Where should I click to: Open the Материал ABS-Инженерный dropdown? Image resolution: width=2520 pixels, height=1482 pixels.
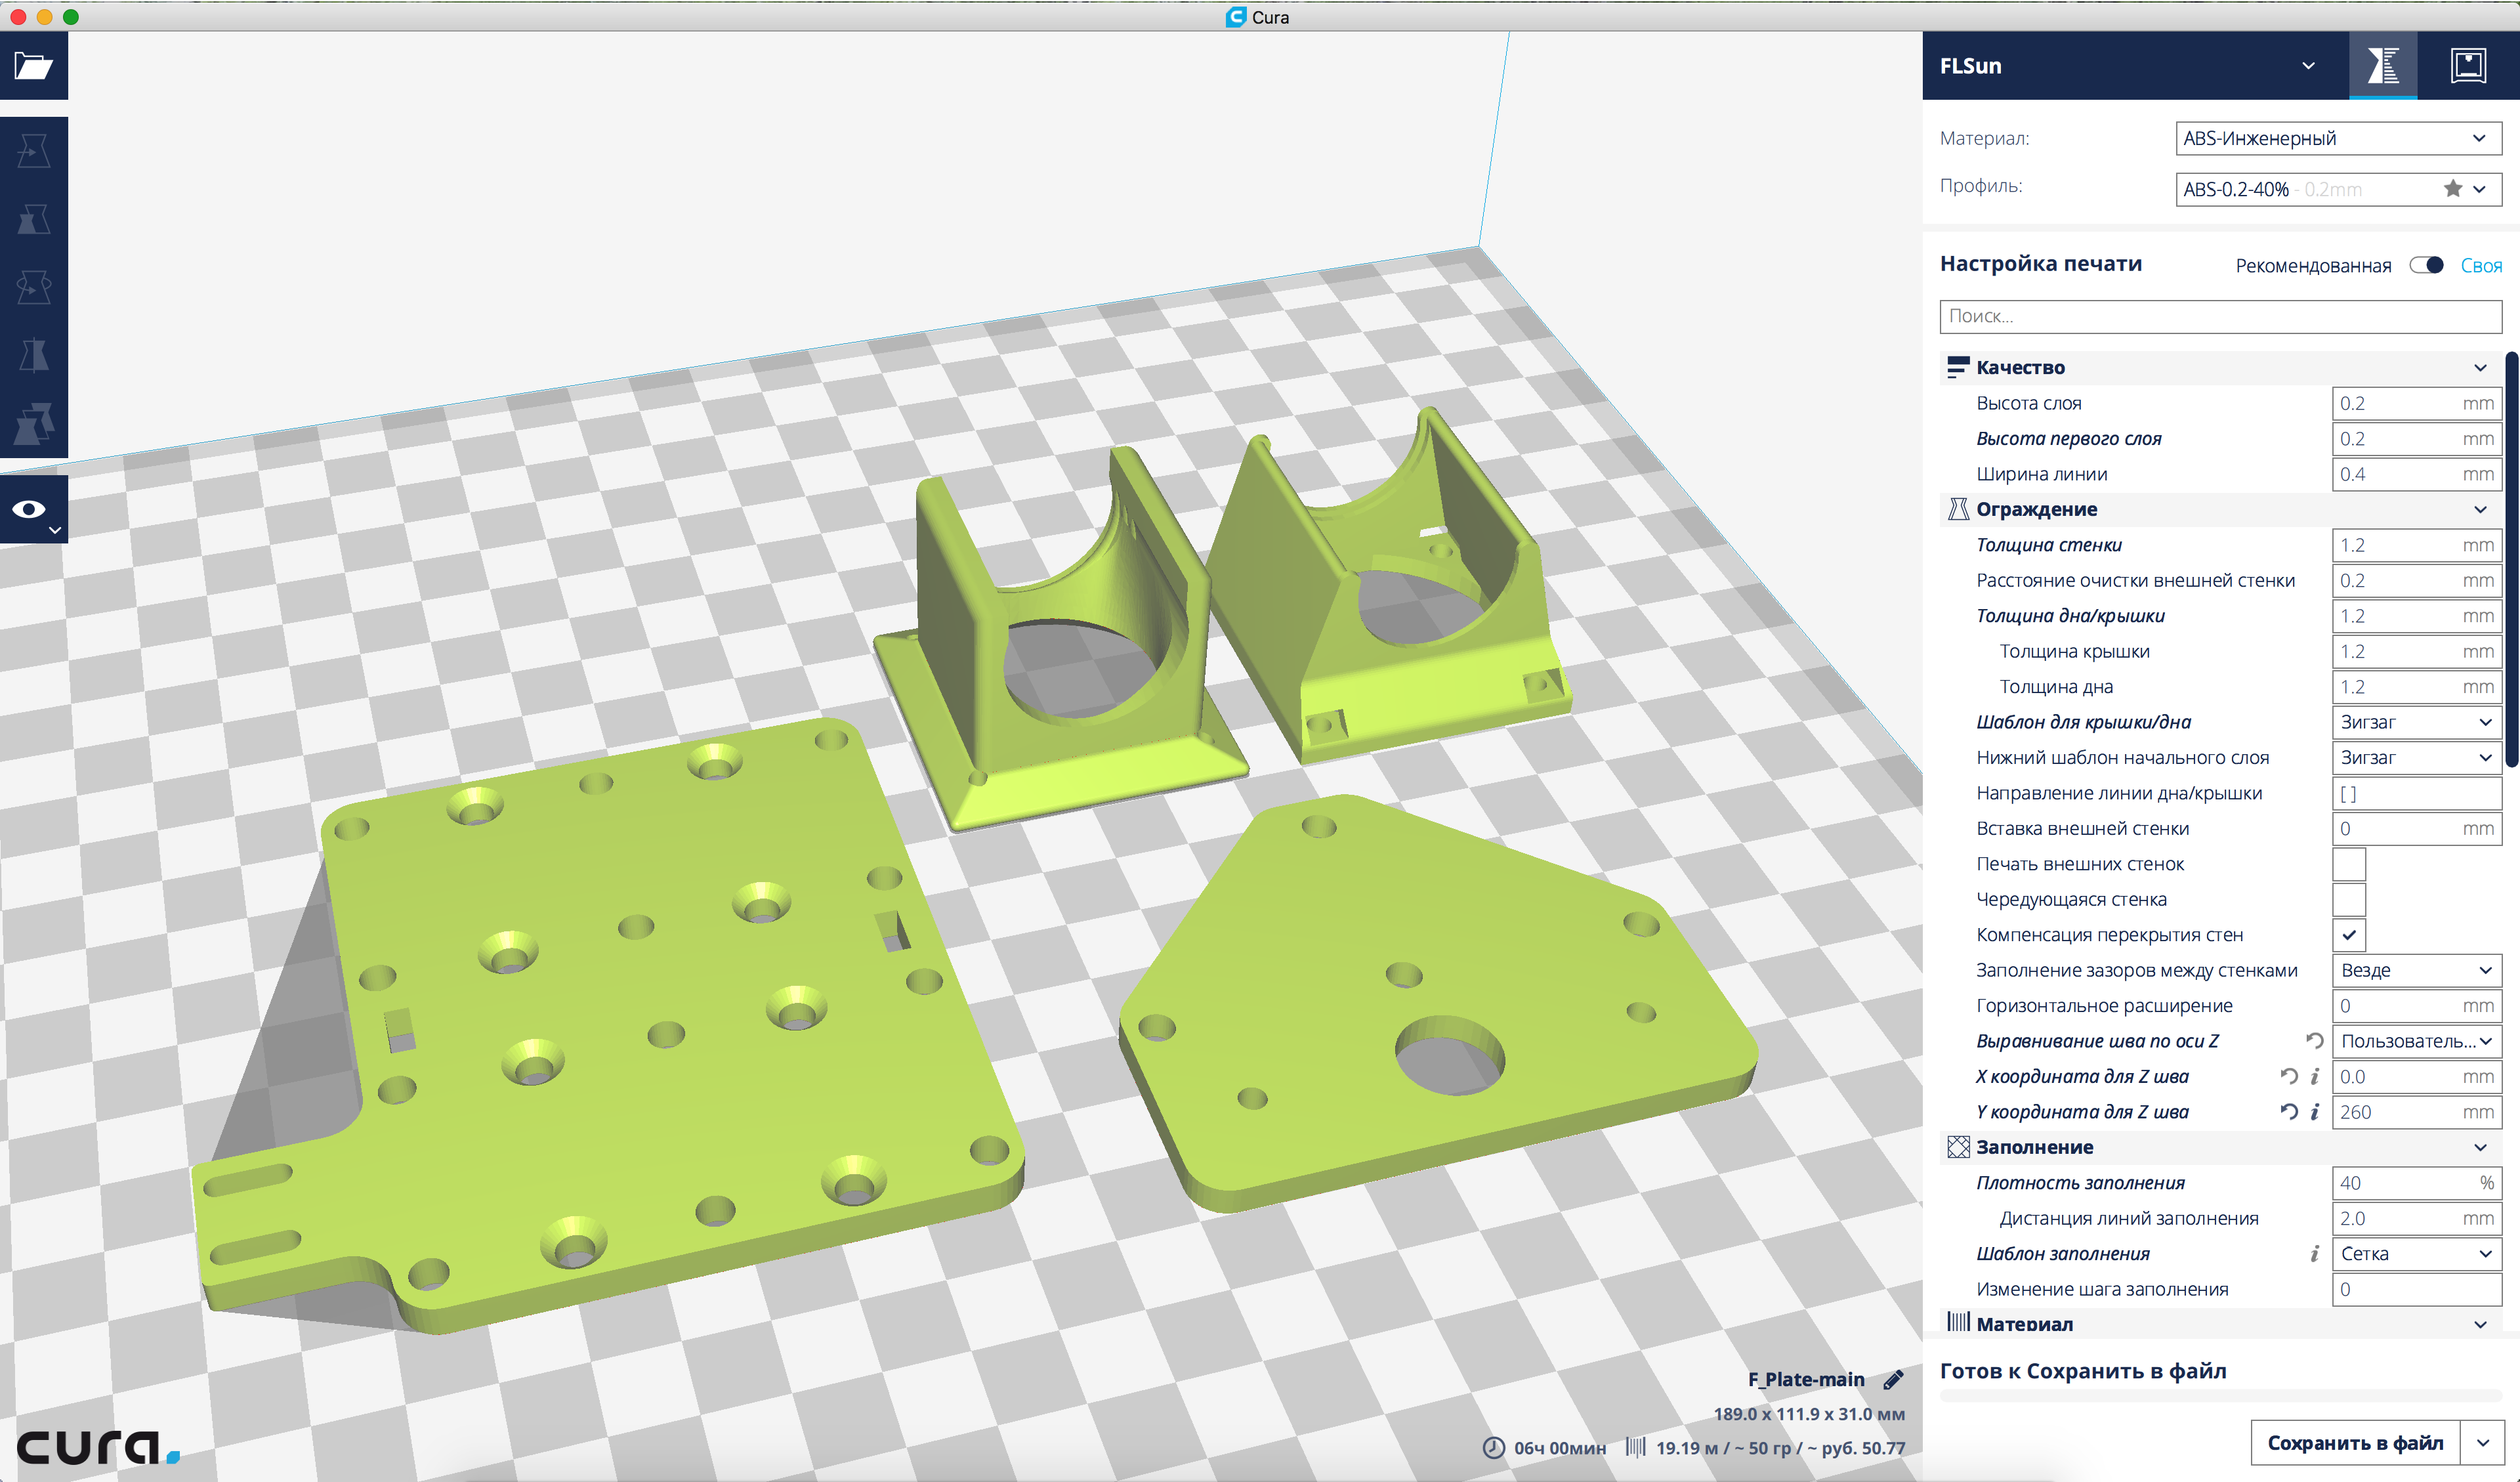pos(2338,138)
